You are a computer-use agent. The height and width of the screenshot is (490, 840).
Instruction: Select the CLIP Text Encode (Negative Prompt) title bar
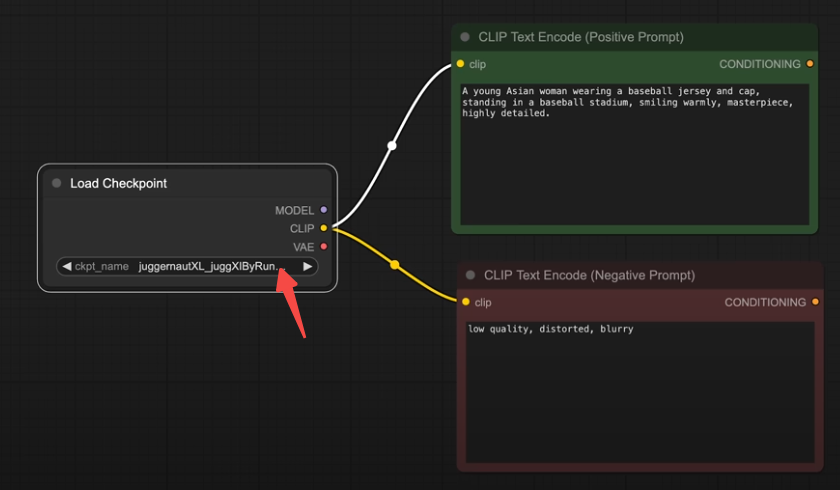[x=589, y=275]
